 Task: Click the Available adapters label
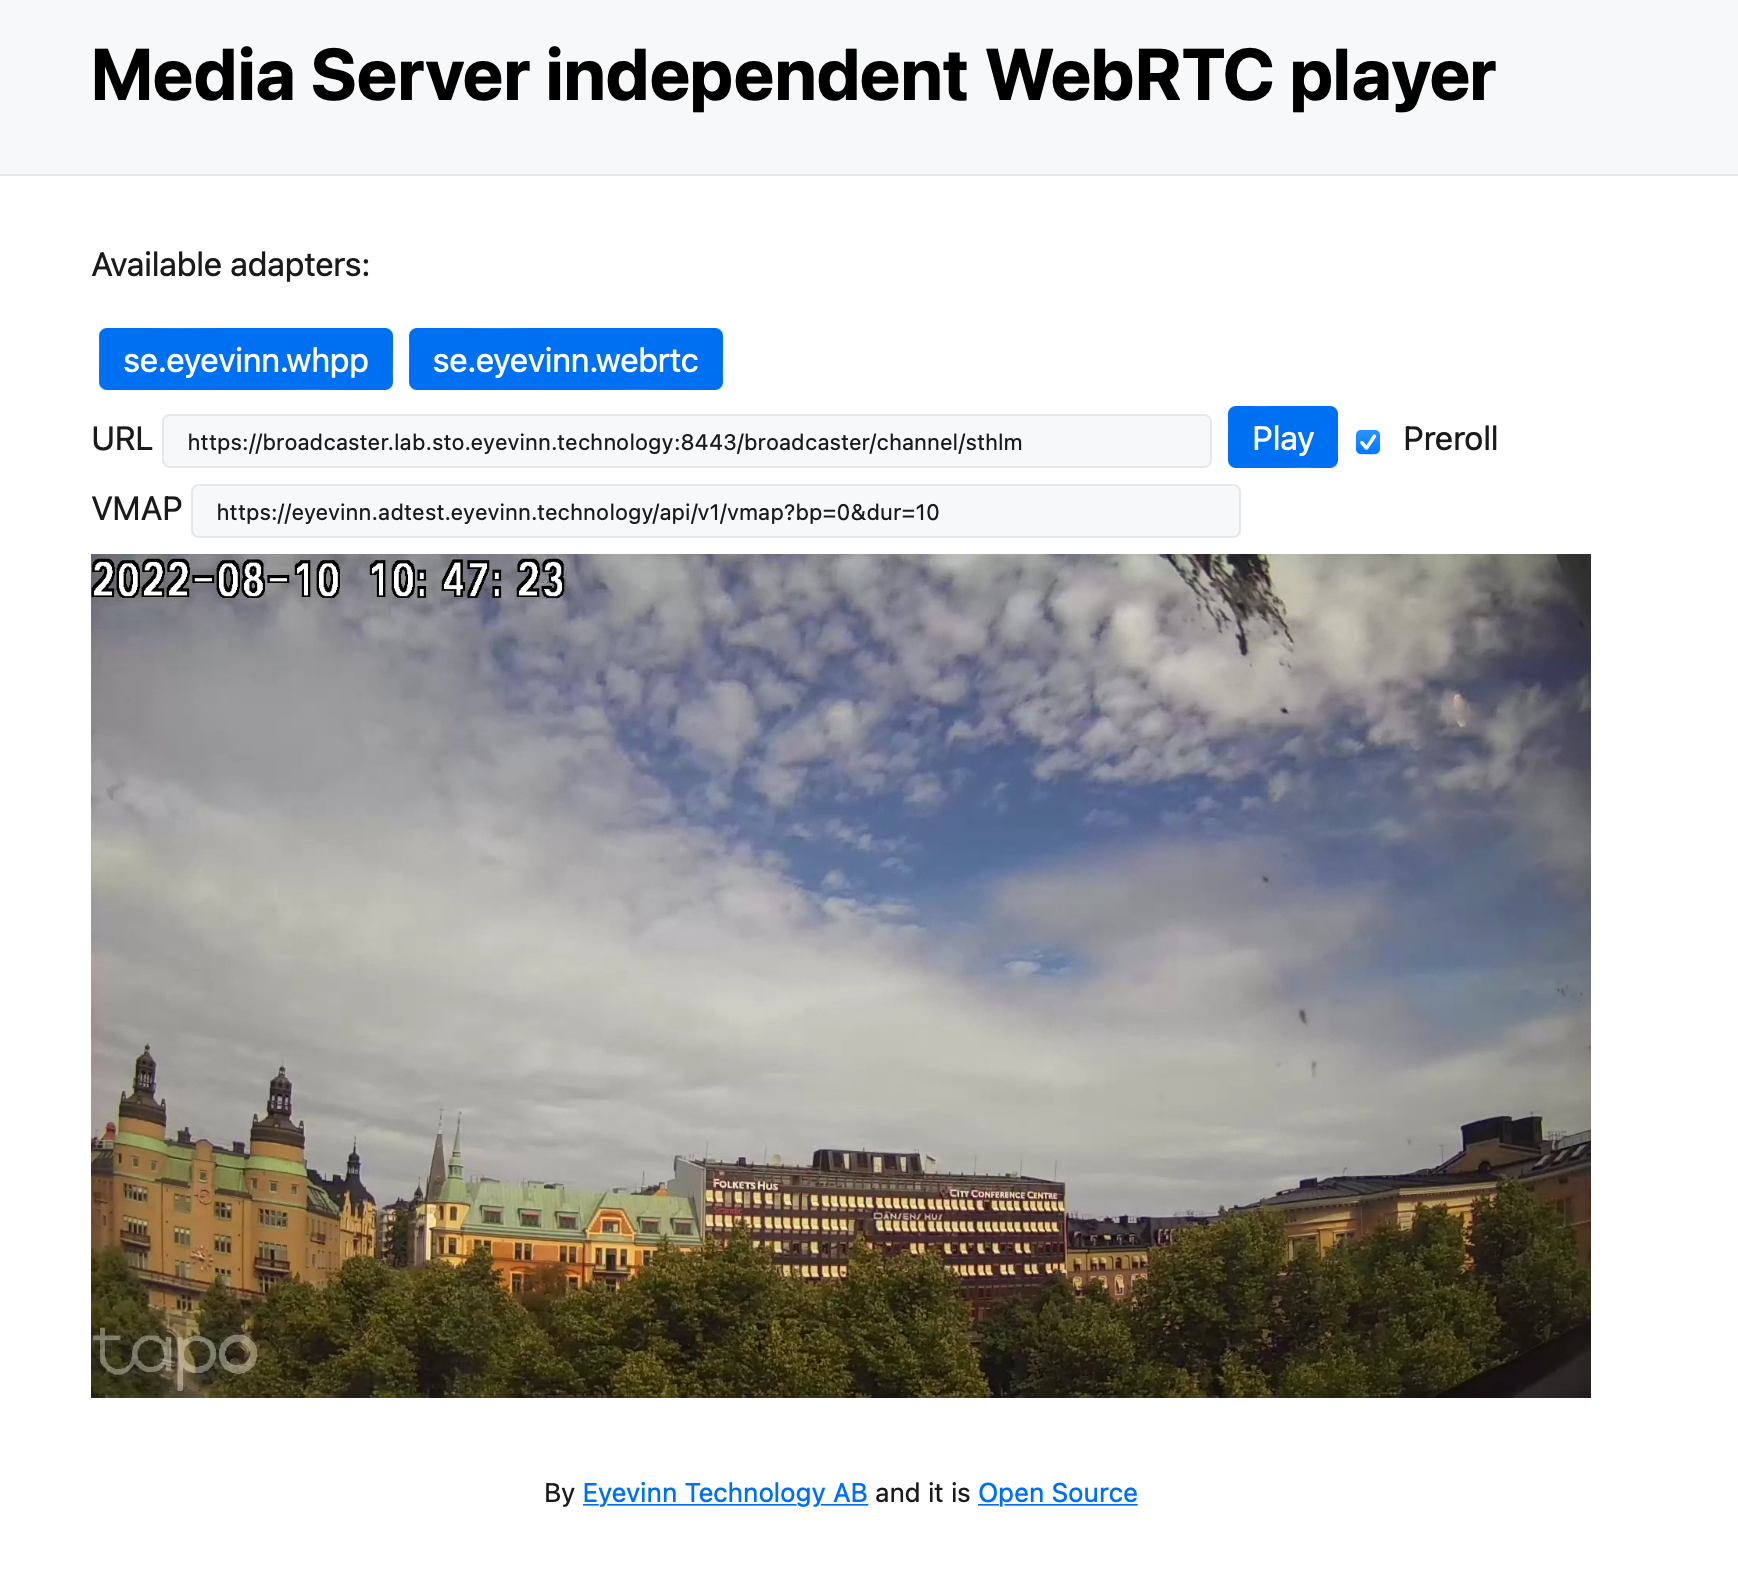pyautogui.click(x=231, y=265)
